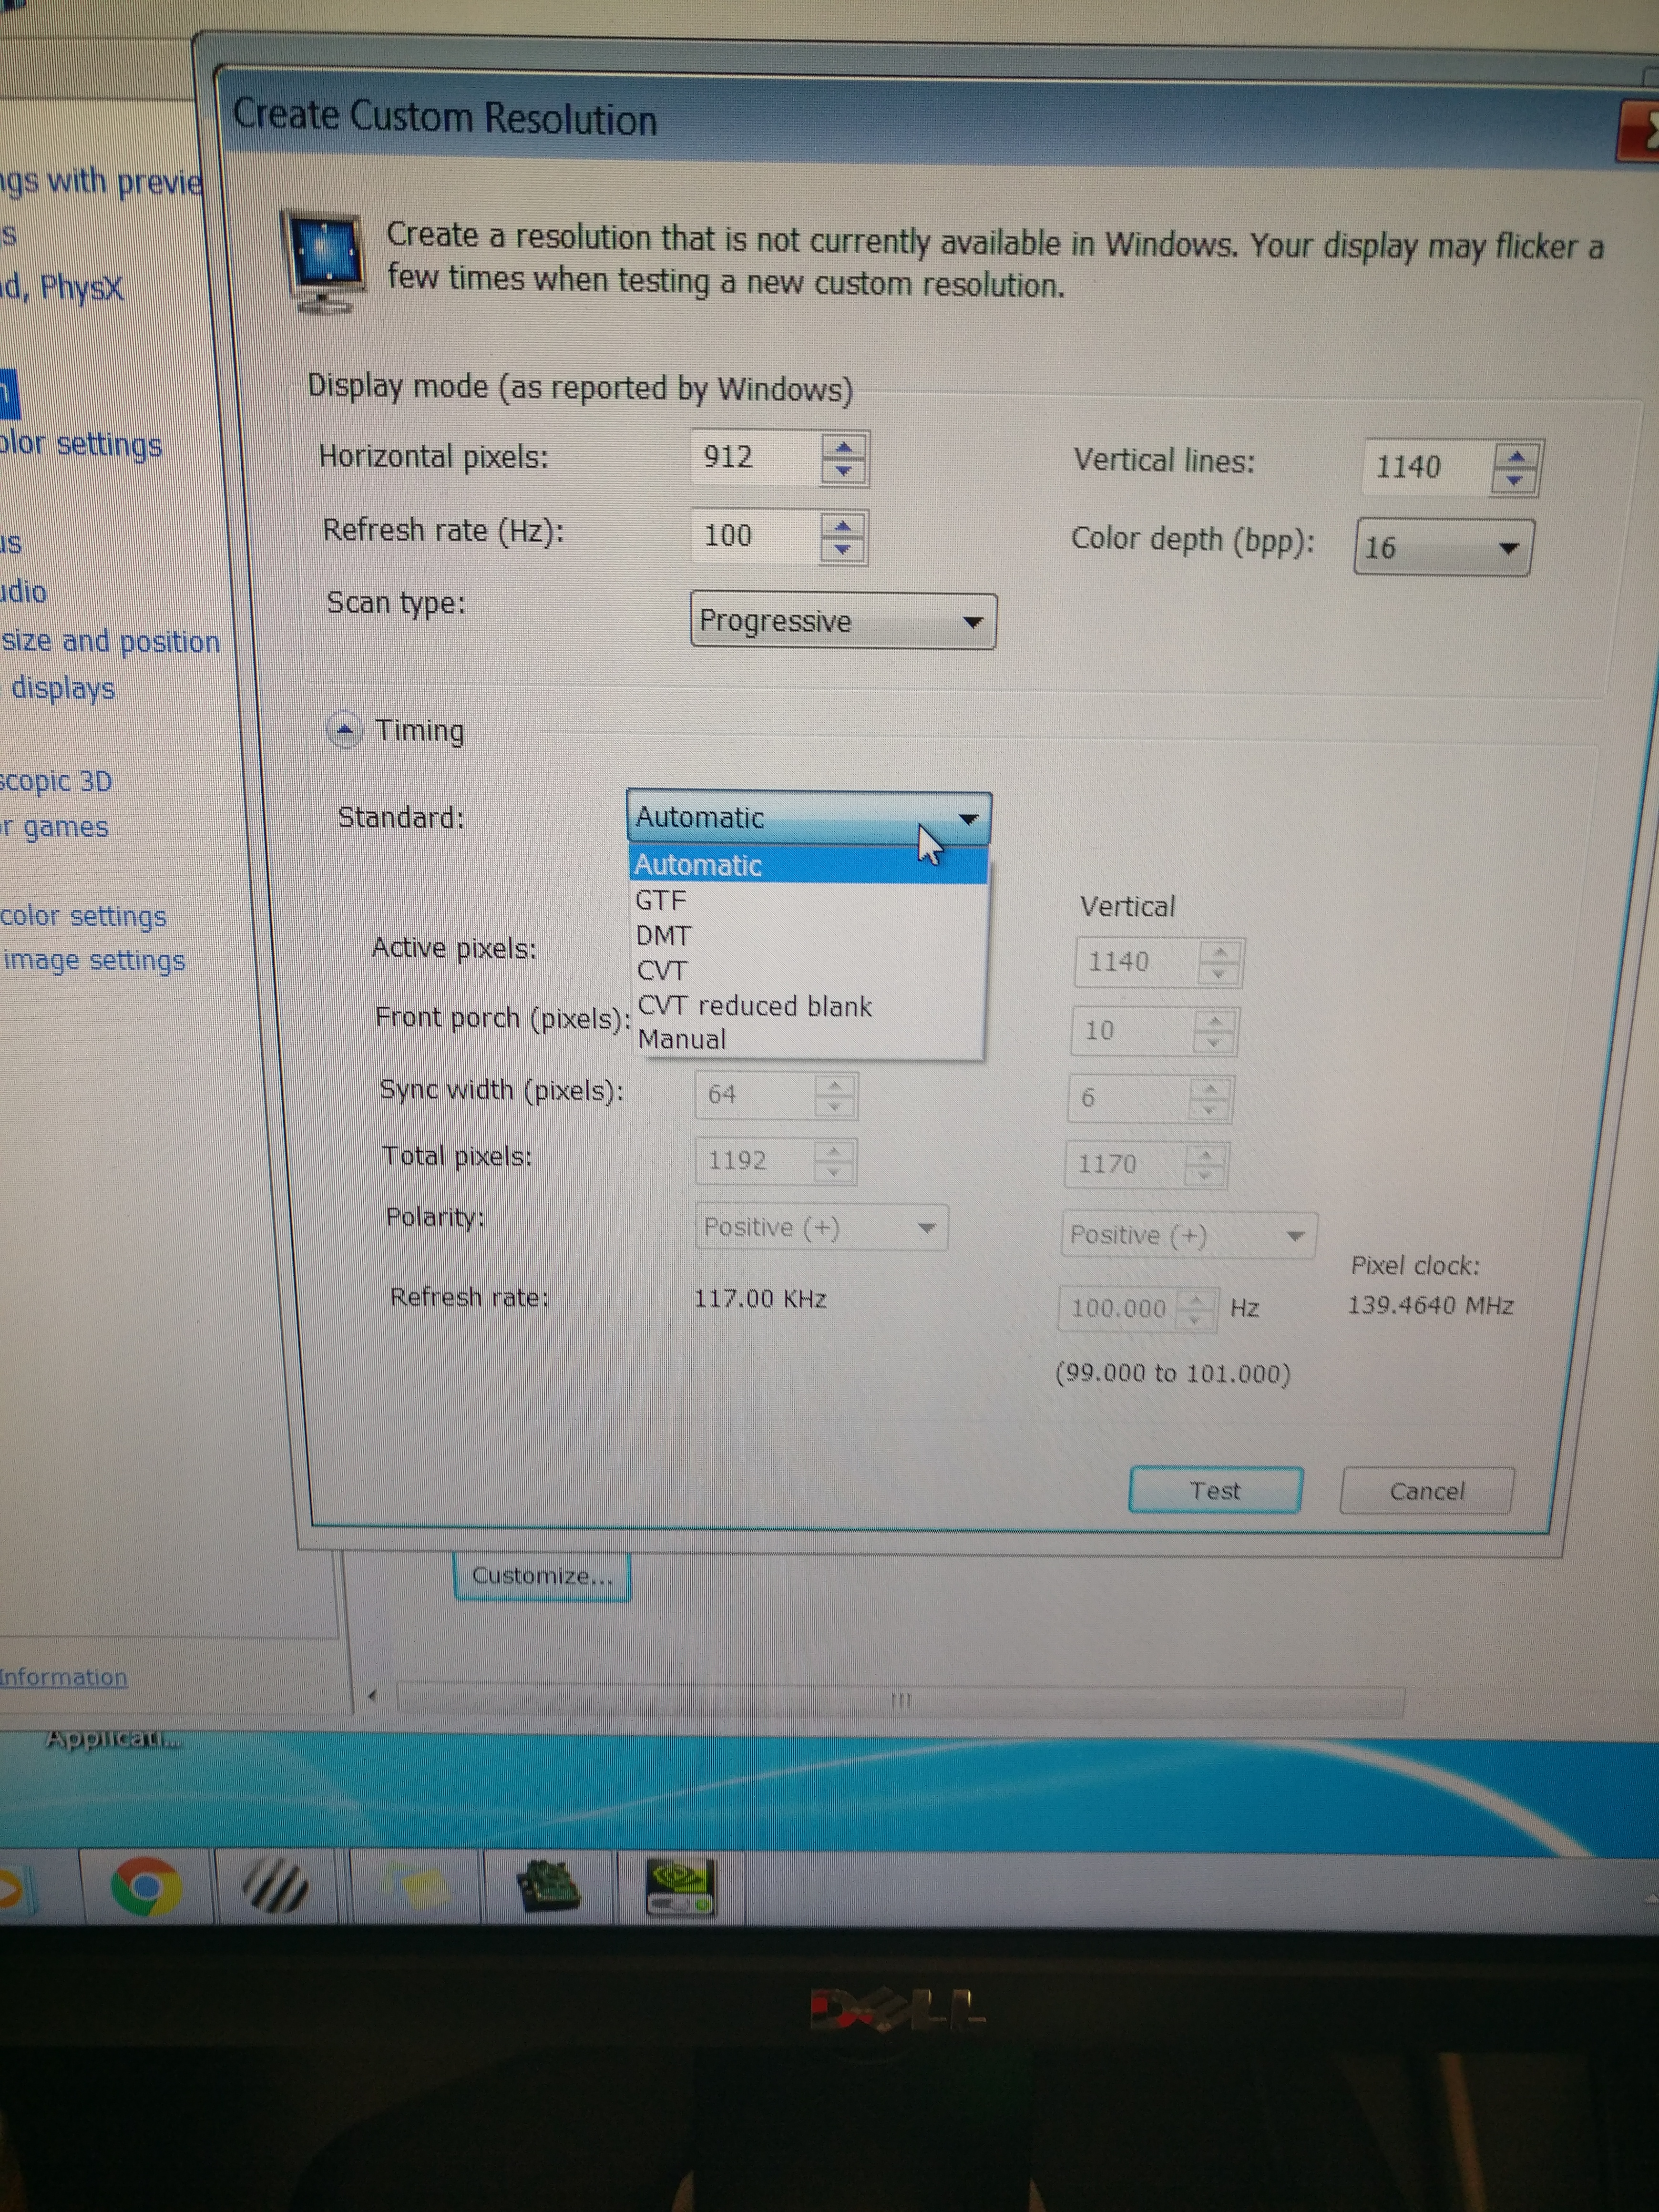Open the Information link in sidebar
Image resolution: width=1659 pixels, height=2212 pixels.
click(x=64, y=1677)
